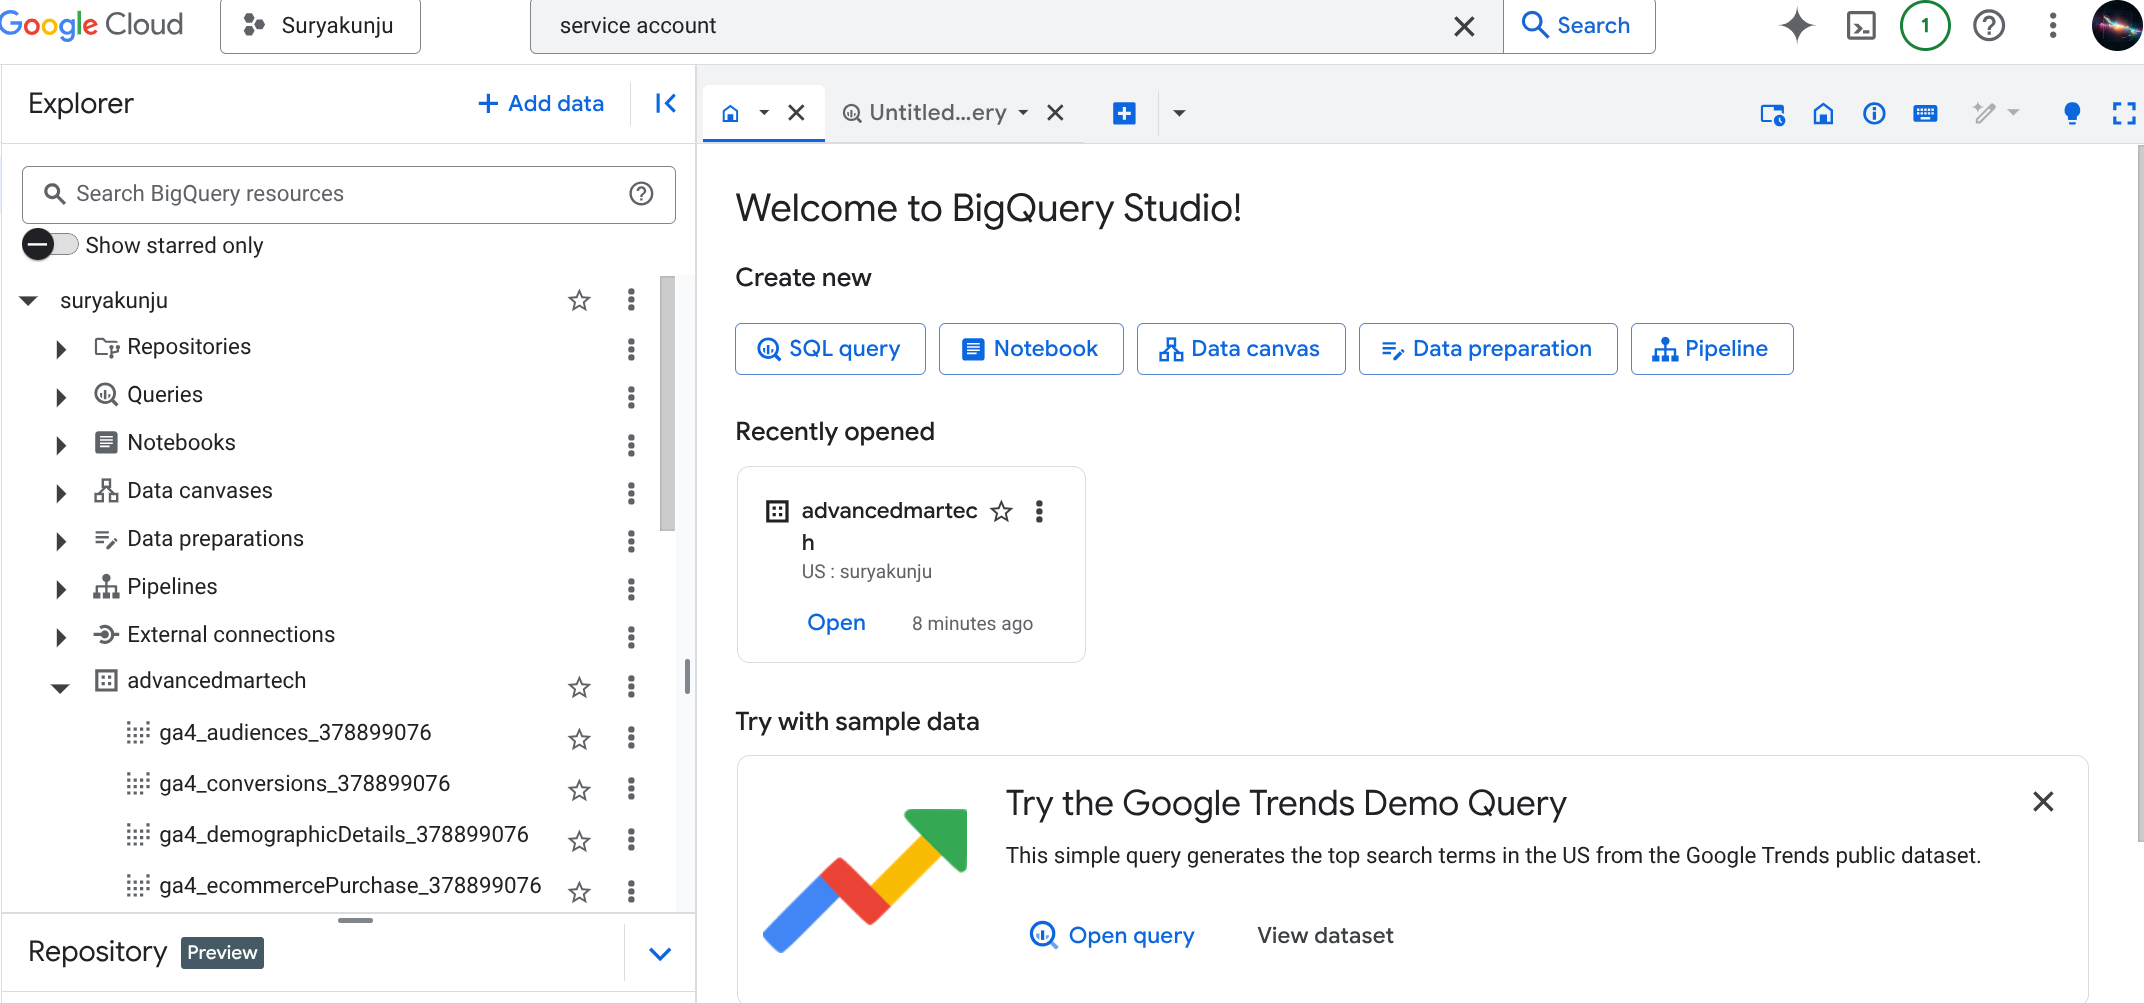Click the user account avatar

pyautogui.click(x=2117, y=26)
